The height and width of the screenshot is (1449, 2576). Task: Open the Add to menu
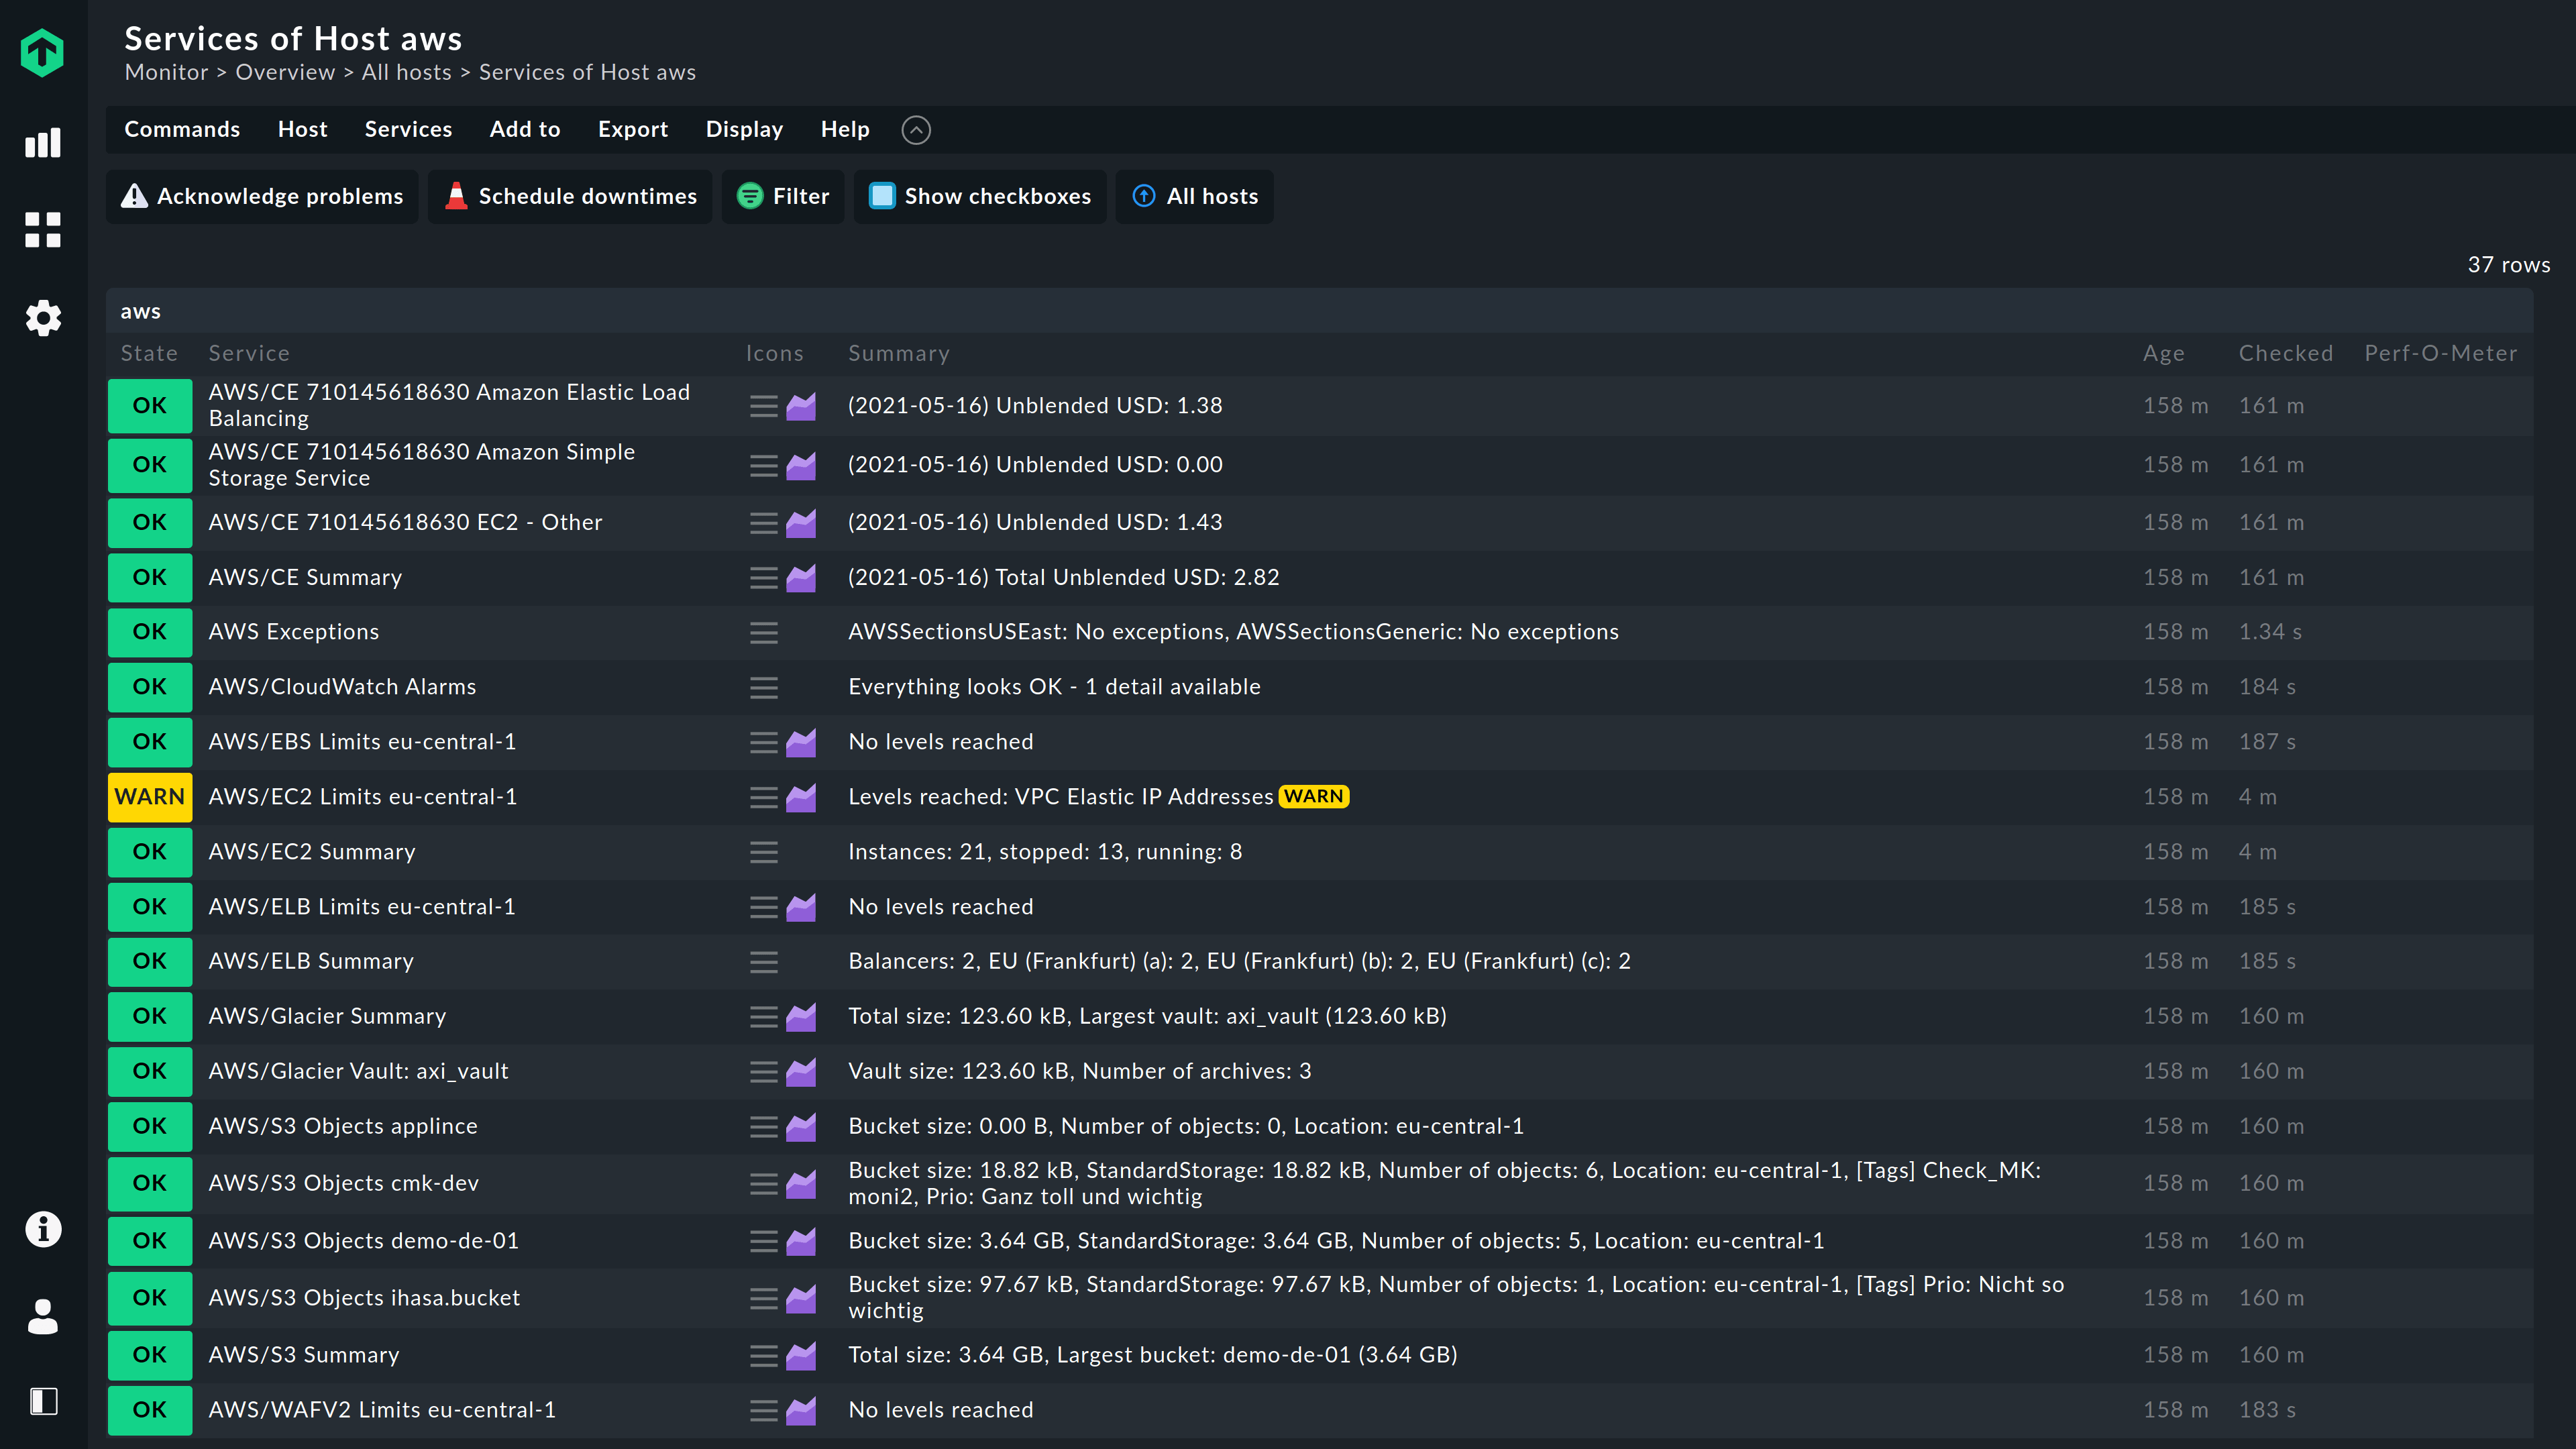coord(525,130)
